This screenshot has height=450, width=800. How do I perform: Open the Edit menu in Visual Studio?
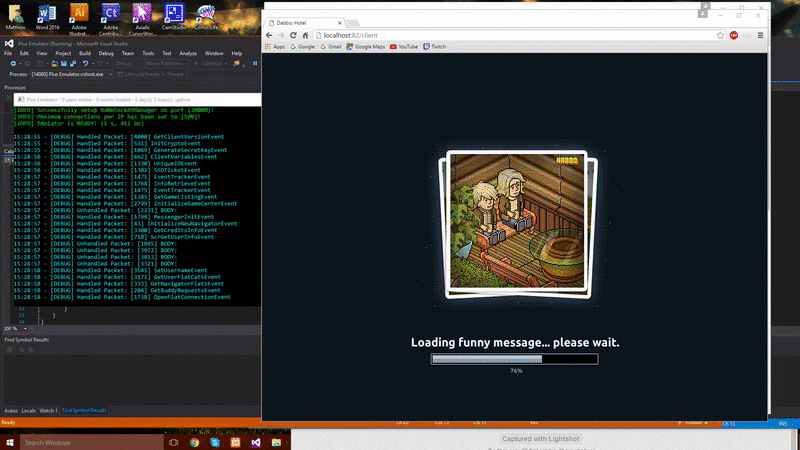point(24,53)
